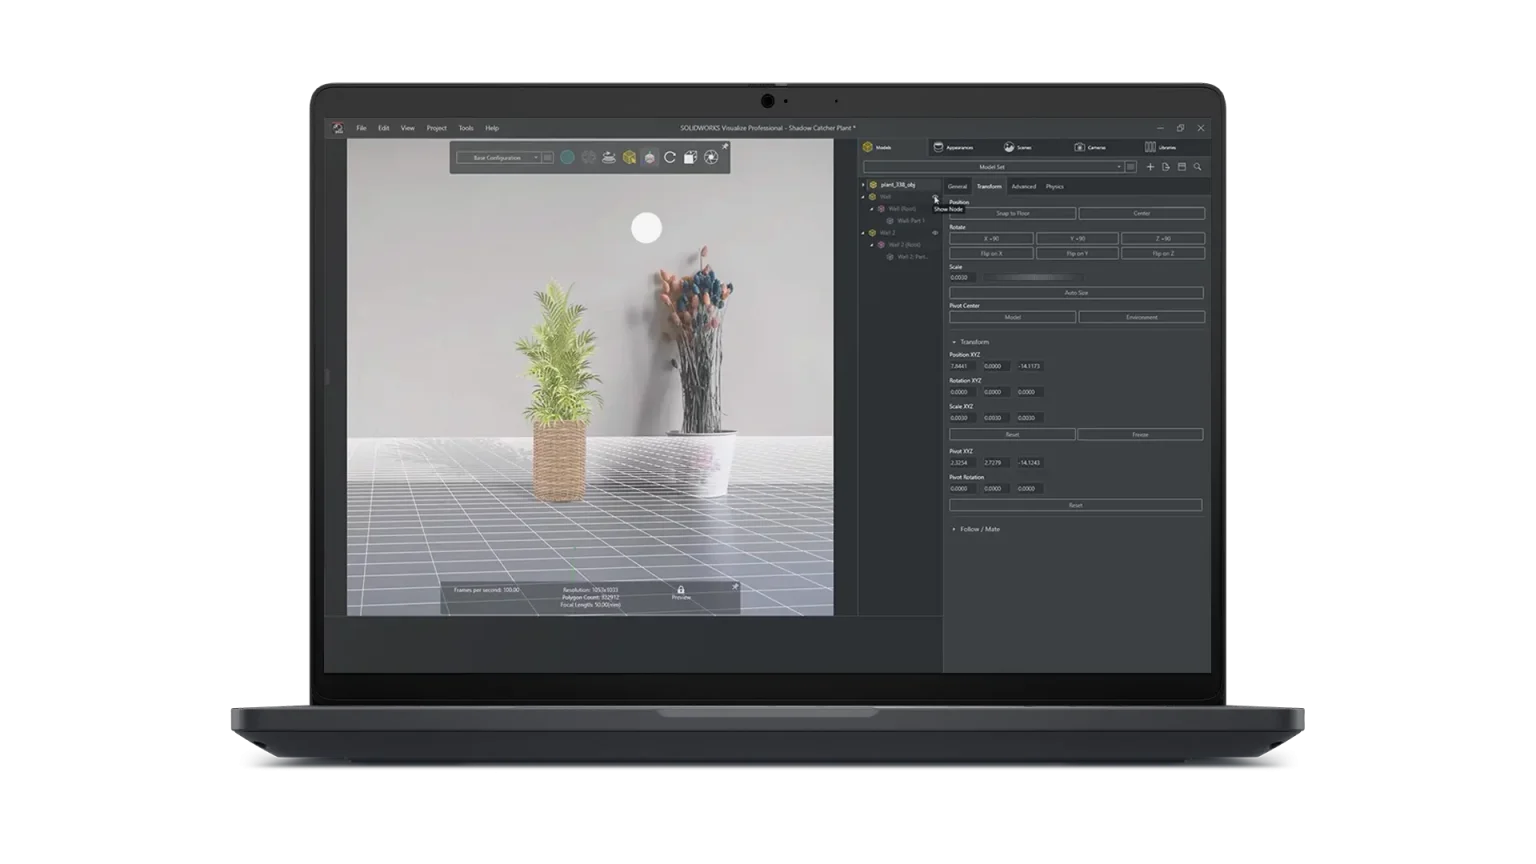Select the yellow model selection cube tool
1536x864 pixels.
[629, 158]
